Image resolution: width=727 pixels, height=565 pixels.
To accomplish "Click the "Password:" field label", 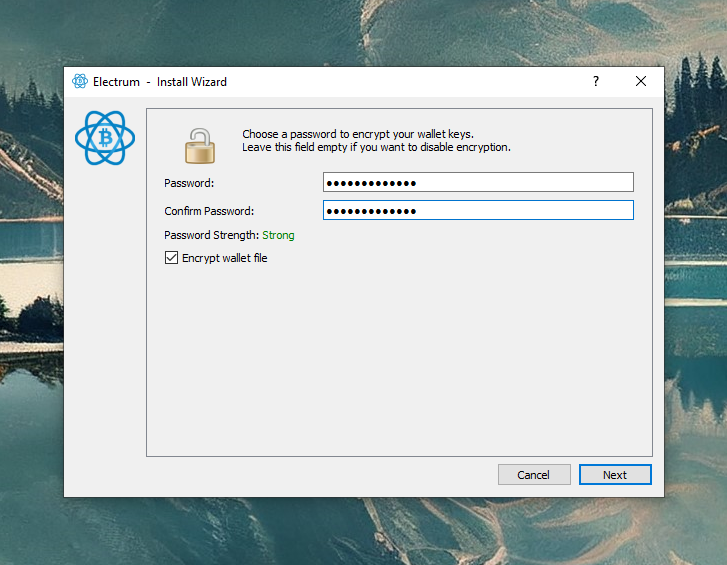I will (x=190, y=183).
